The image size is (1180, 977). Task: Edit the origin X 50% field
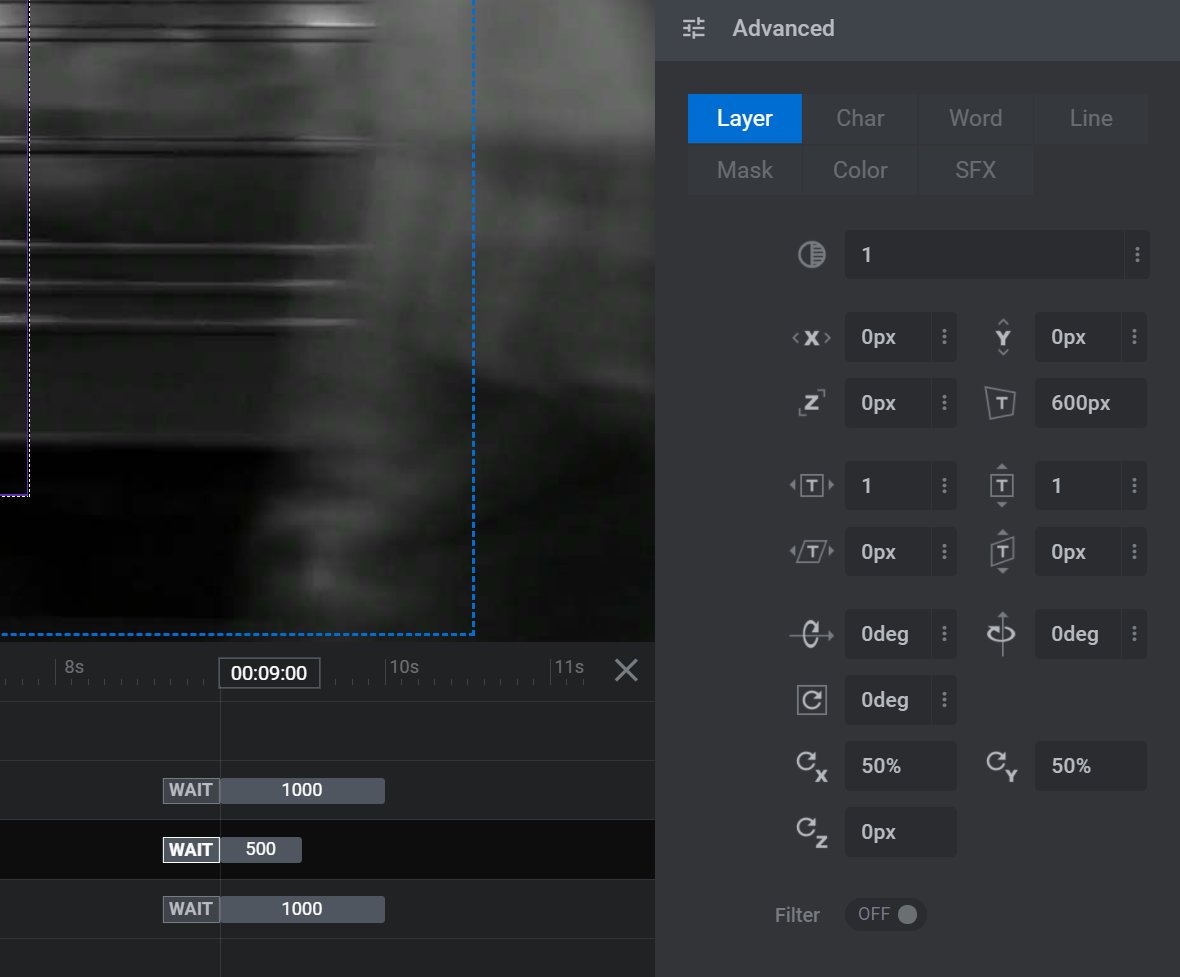click(x=900, y=766)
